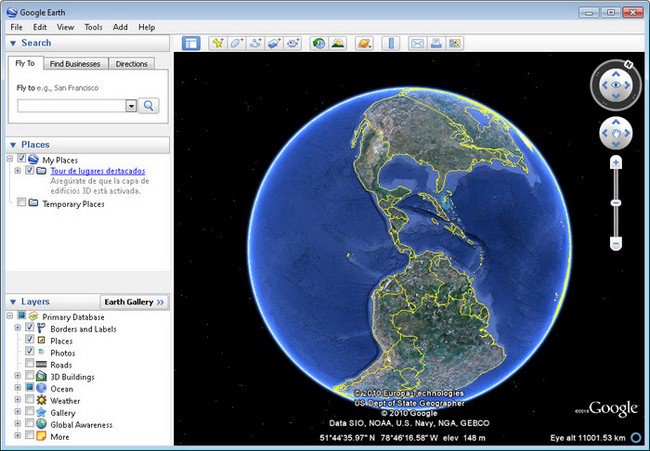Click the email envelope toolbar icon
The height and width of the screenshot is (451, 650).
417,44
